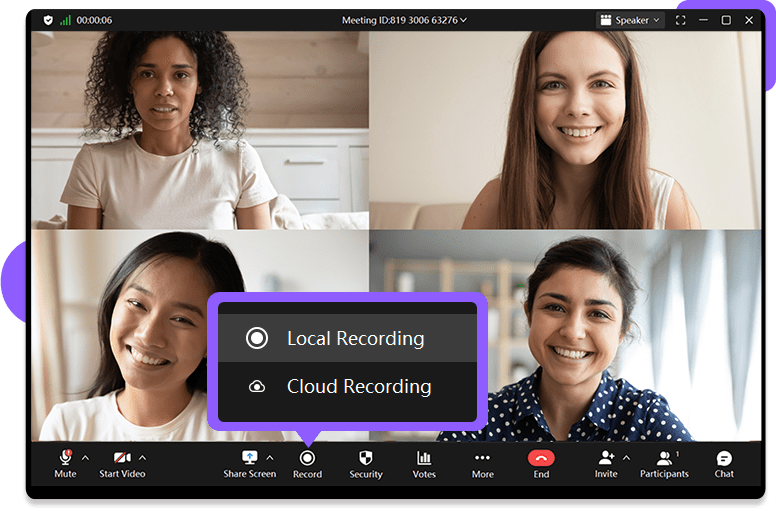Click the 00:00:06 meeting timer
Viewport: 776px width, 511px height.
[x=94, y=20]
